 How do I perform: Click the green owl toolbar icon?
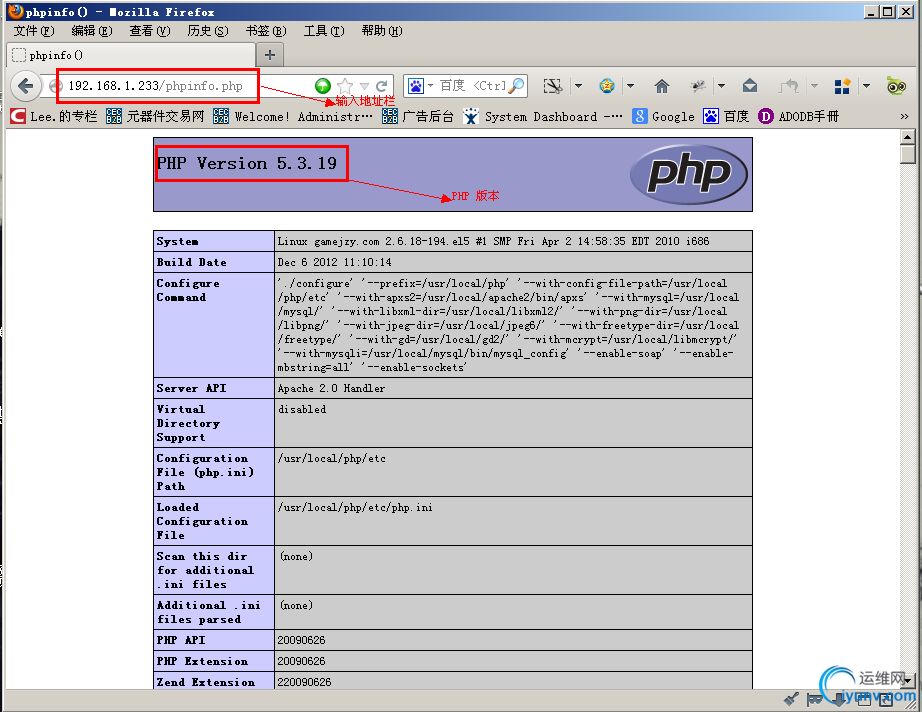pos(896,86)
